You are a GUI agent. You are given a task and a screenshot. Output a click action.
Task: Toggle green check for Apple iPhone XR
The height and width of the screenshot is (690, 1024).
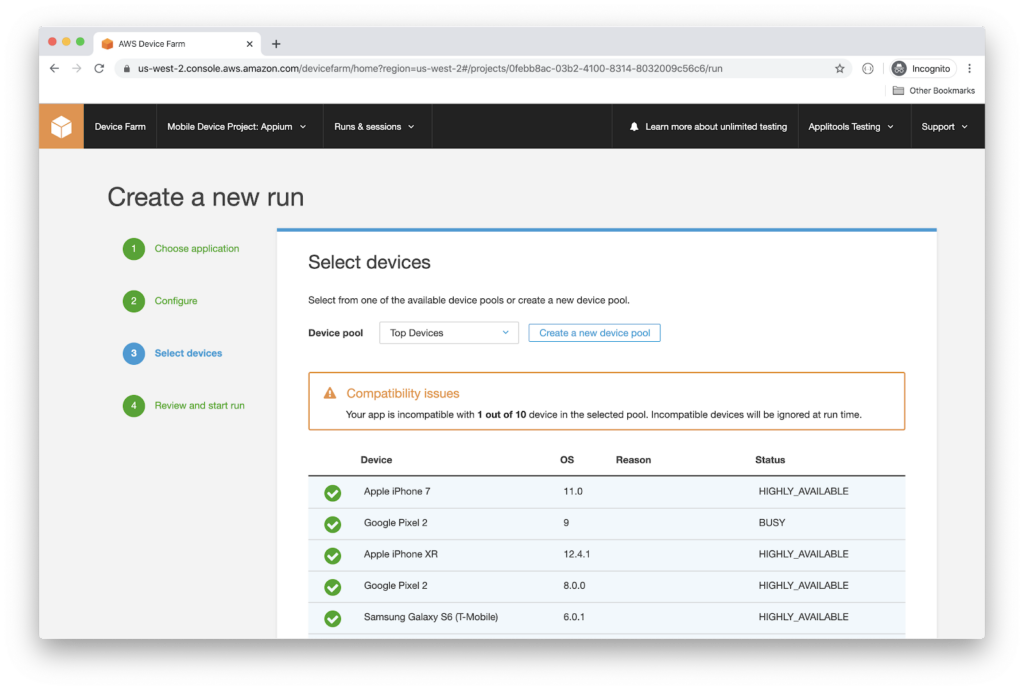point(333,555)
